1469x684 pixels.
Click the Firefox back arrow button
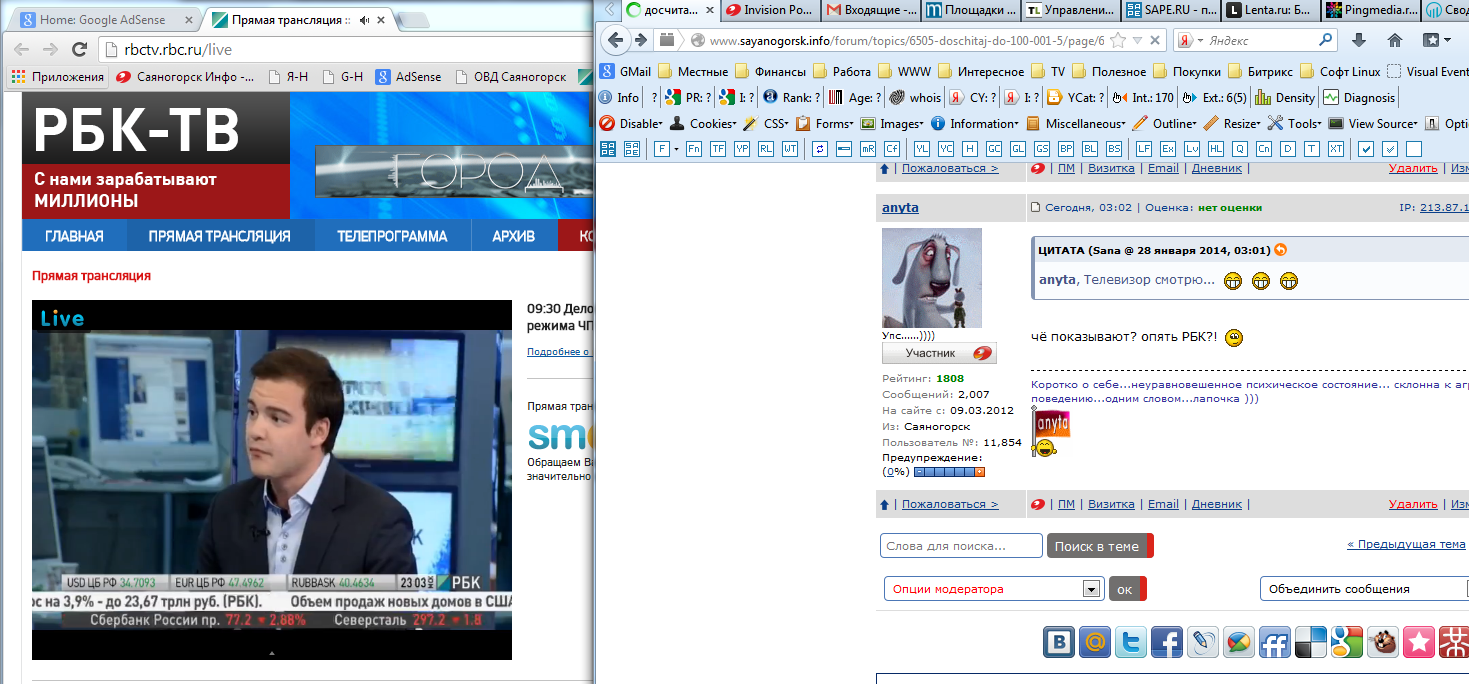point(615,40)
